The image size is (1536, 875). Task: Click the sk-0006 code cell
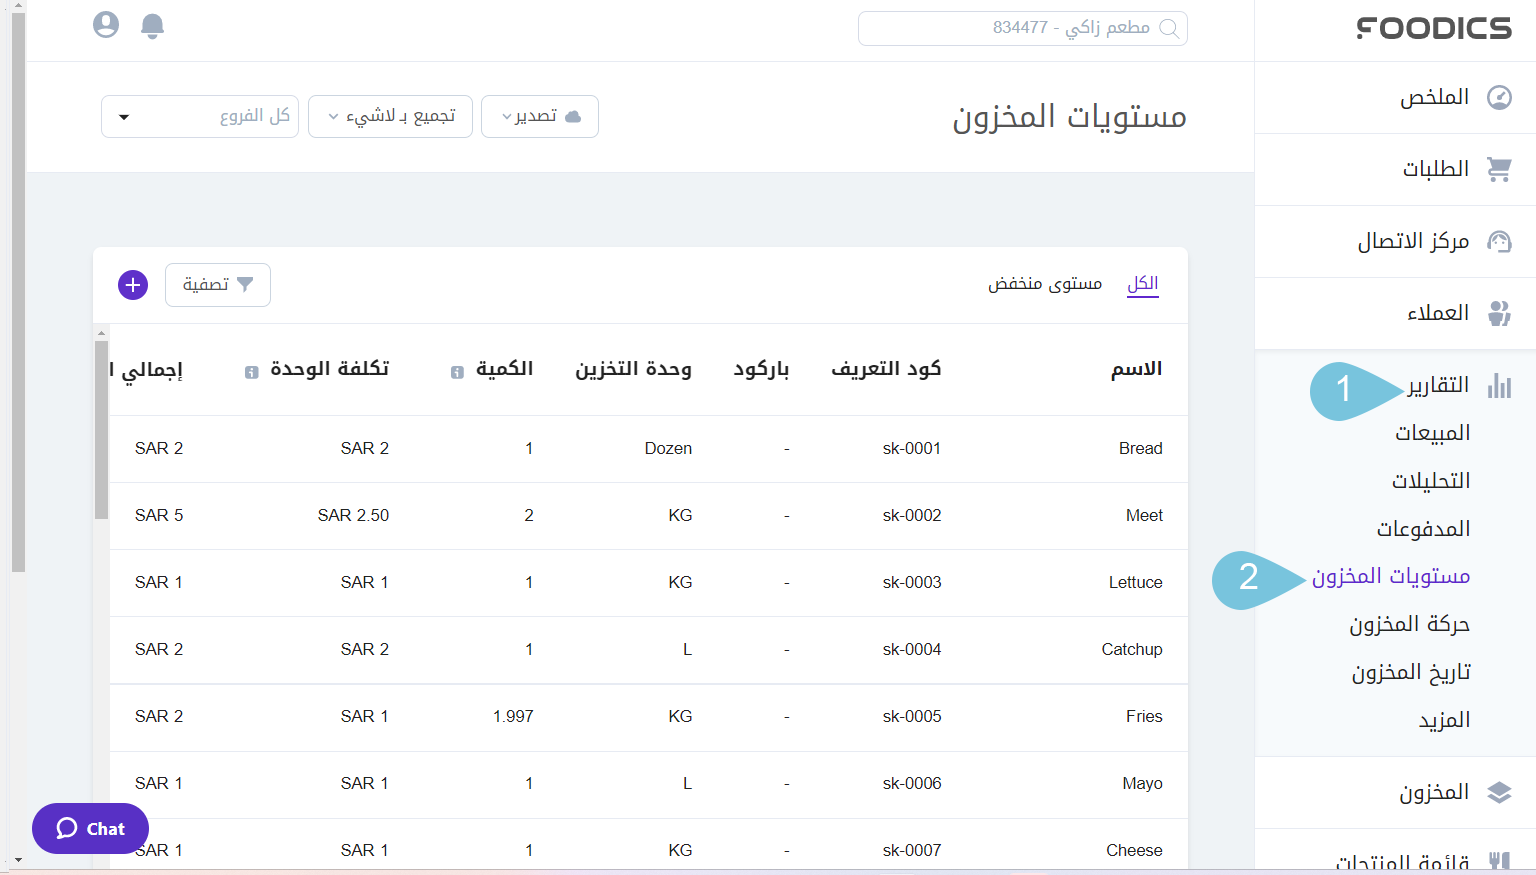point(912,783)
